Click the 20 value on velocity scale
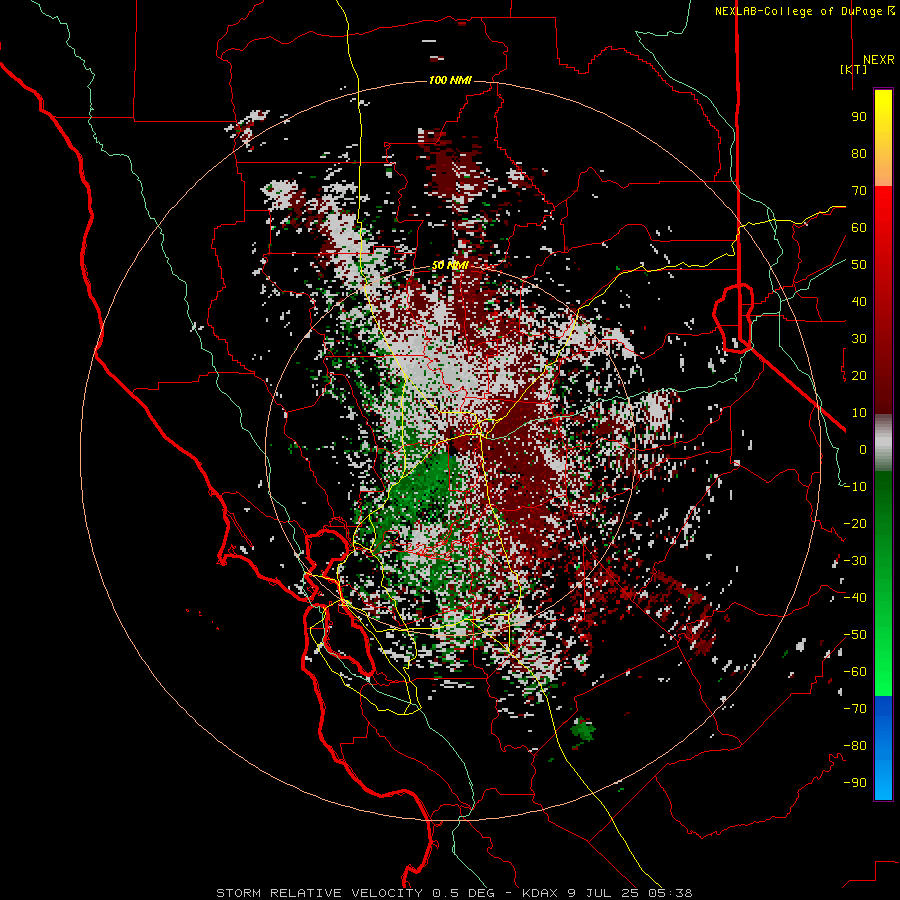The width and height of the screenshot is (900, 900). click(859, 376)
